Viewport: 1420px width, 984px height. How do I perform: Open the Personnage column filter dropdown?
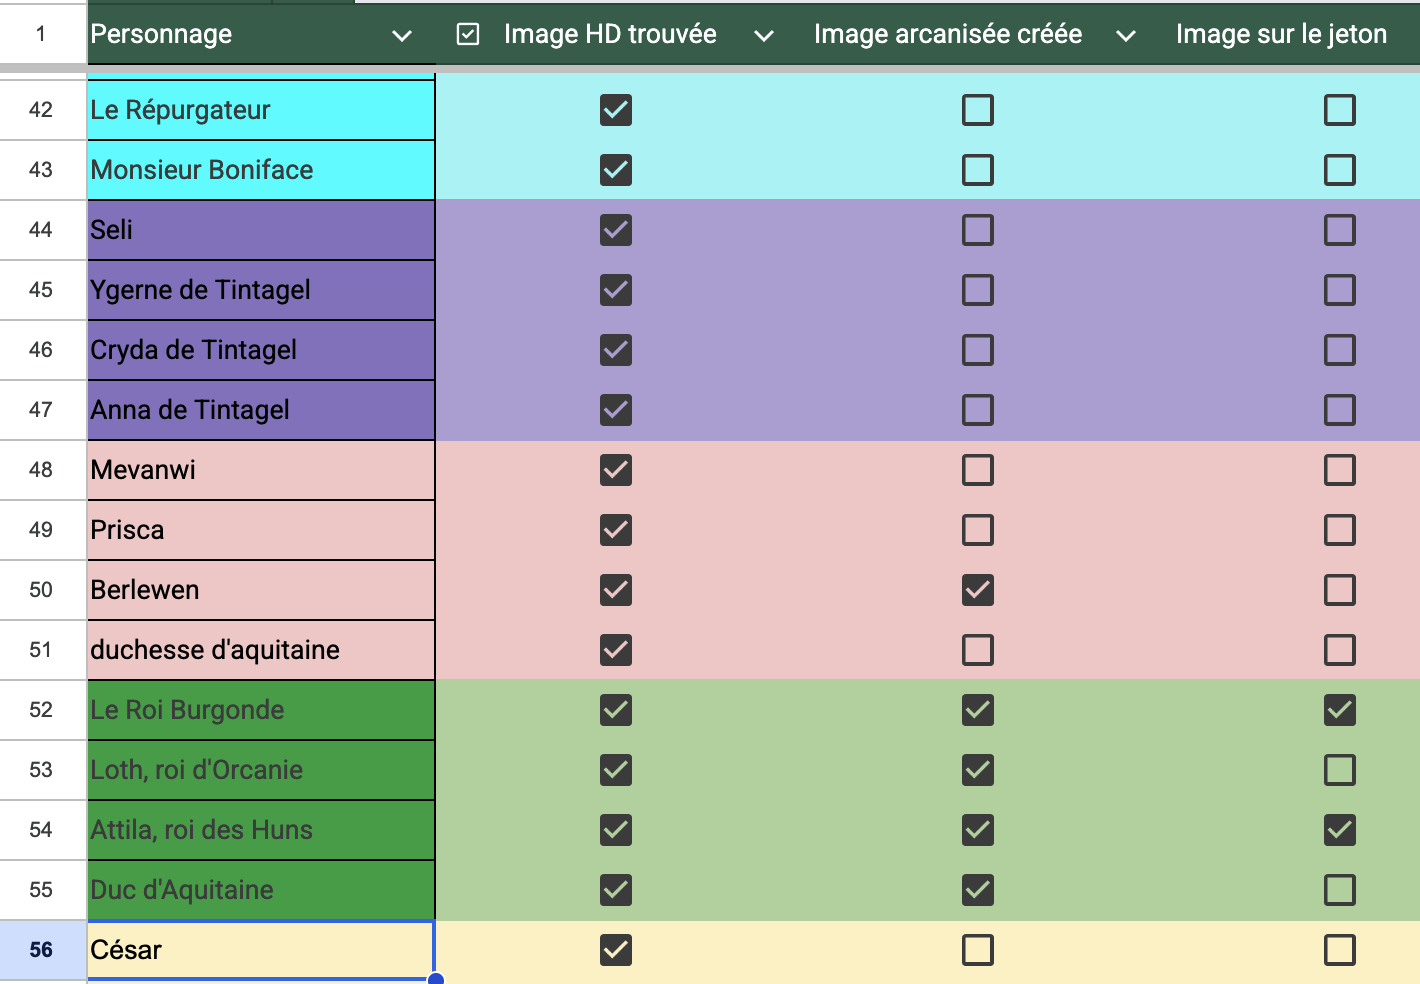(402, 36)
